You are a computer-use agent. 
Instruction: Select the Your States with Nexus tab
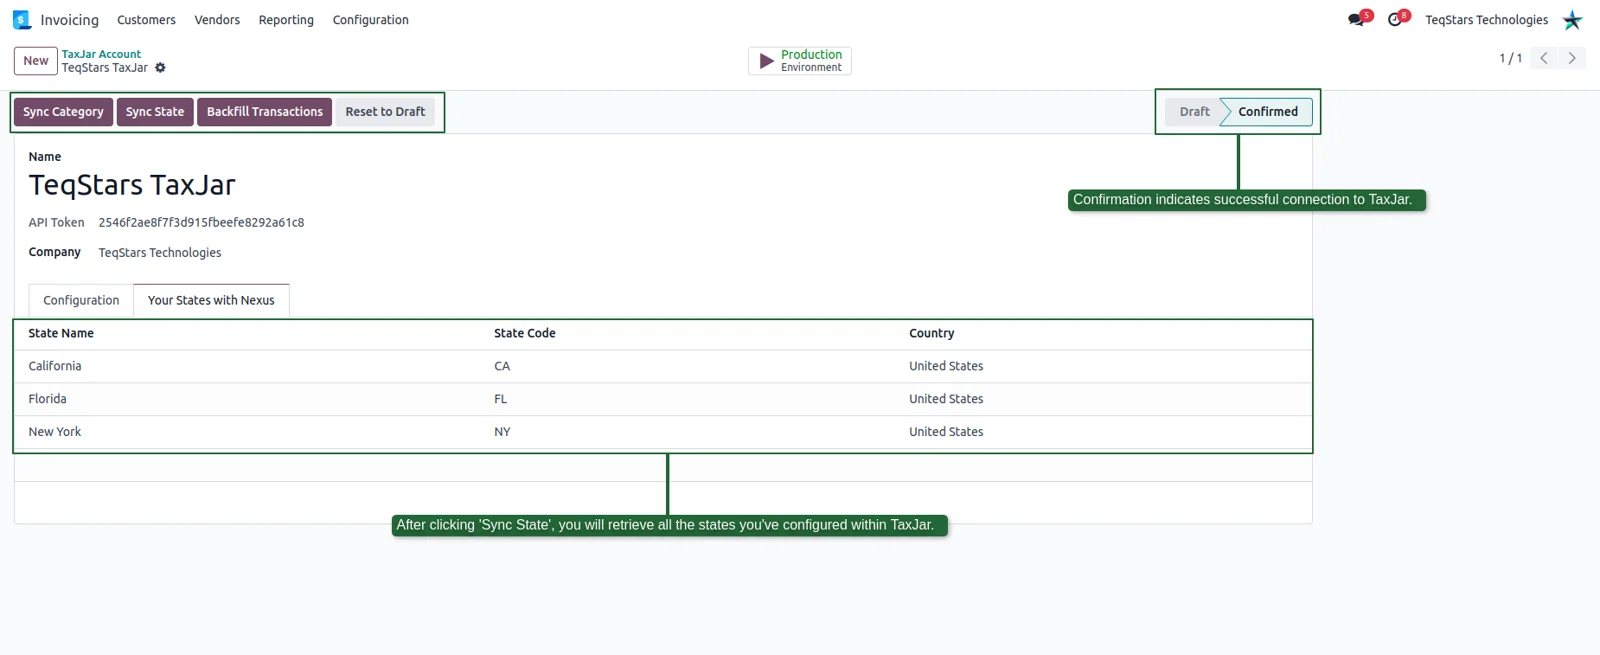pyautogui.click(x=211, y=300)
